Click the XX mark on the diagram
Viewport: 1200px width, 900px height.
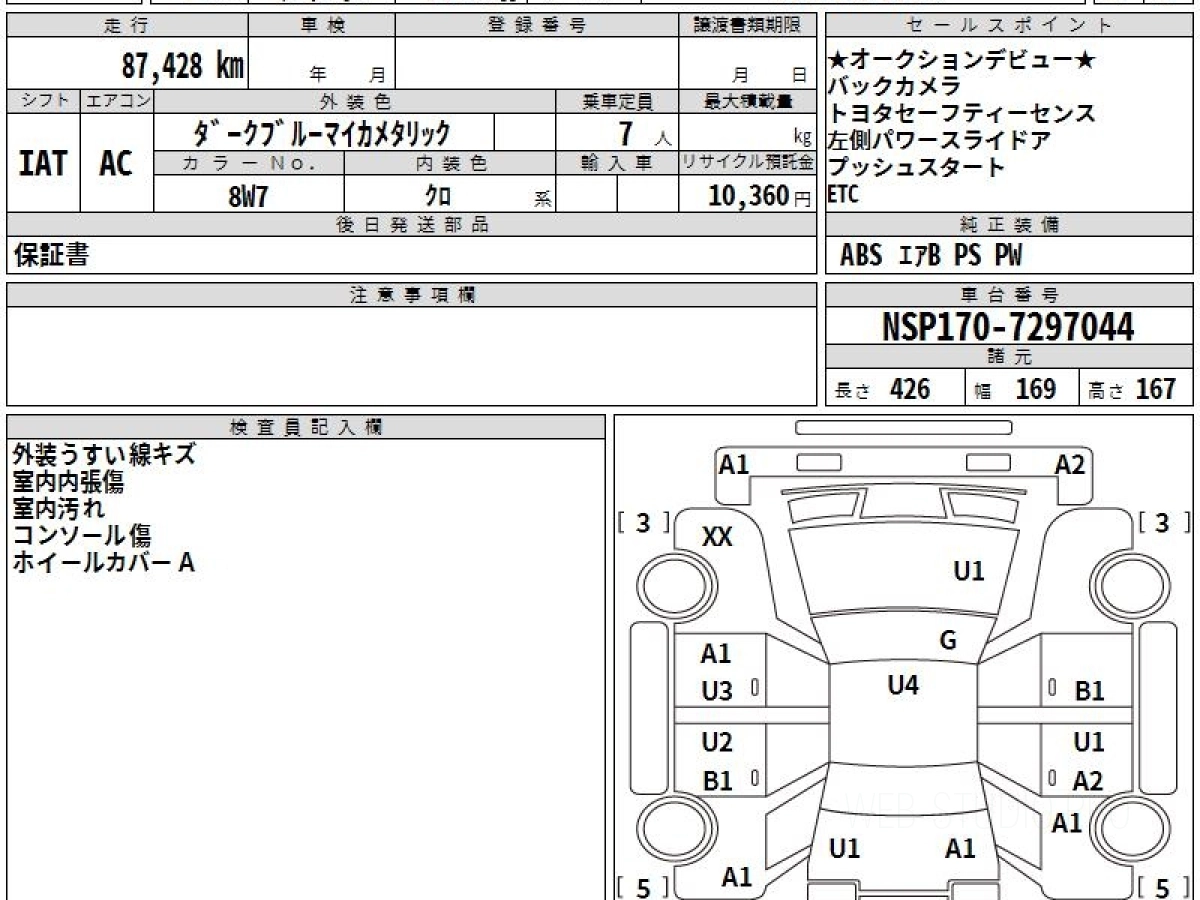[717, 537]
